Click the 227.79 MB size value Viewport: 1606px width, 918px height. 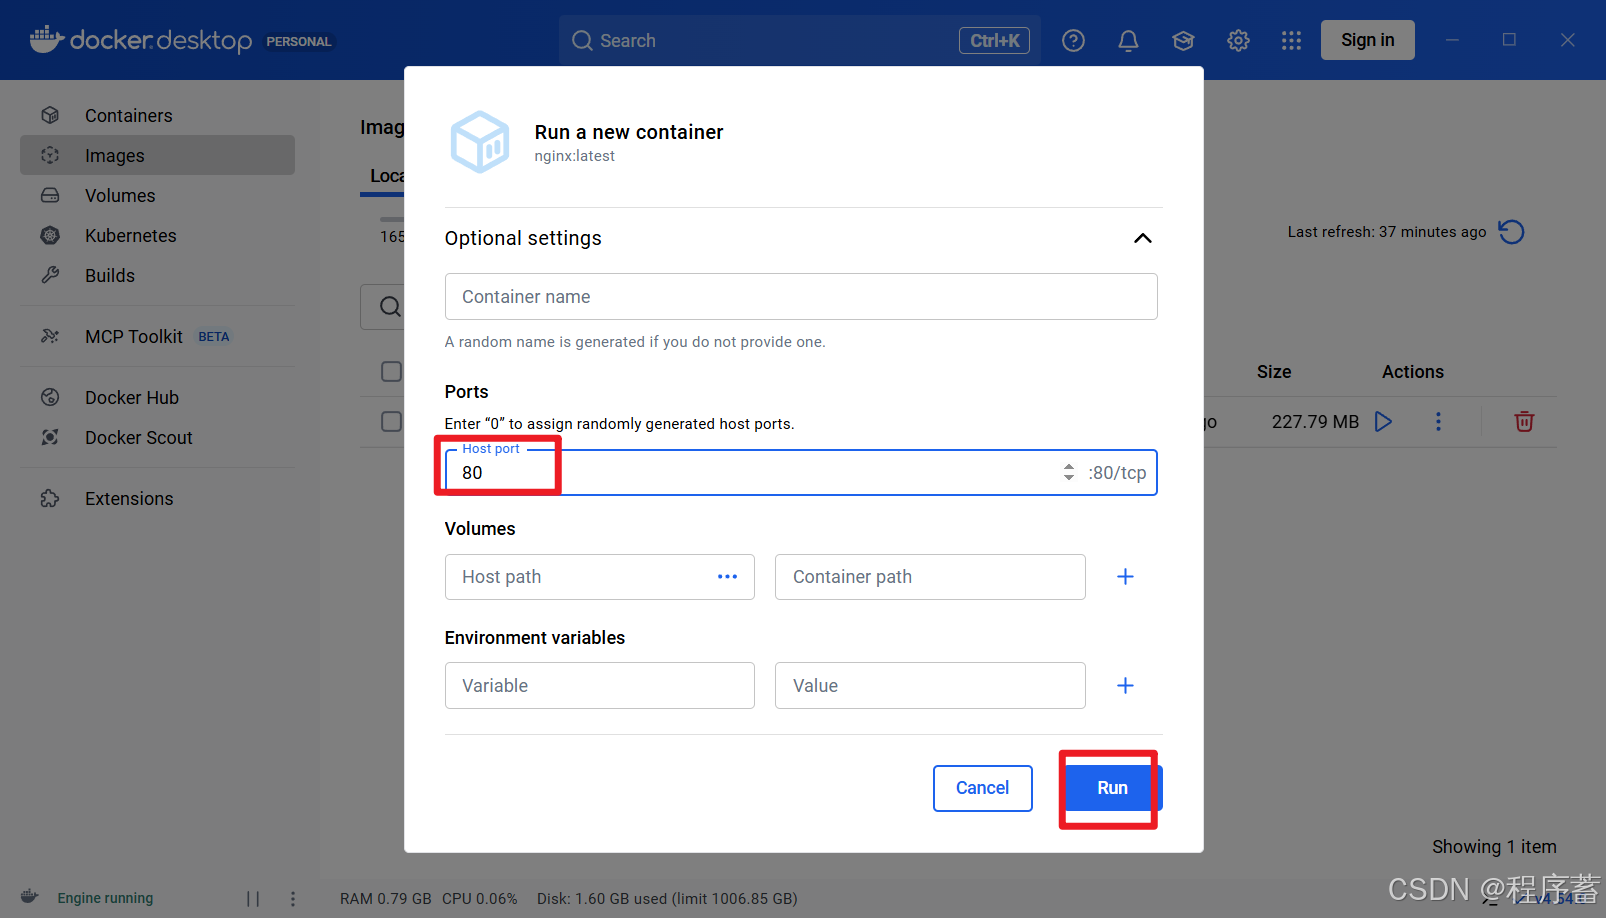(1315, 421)
